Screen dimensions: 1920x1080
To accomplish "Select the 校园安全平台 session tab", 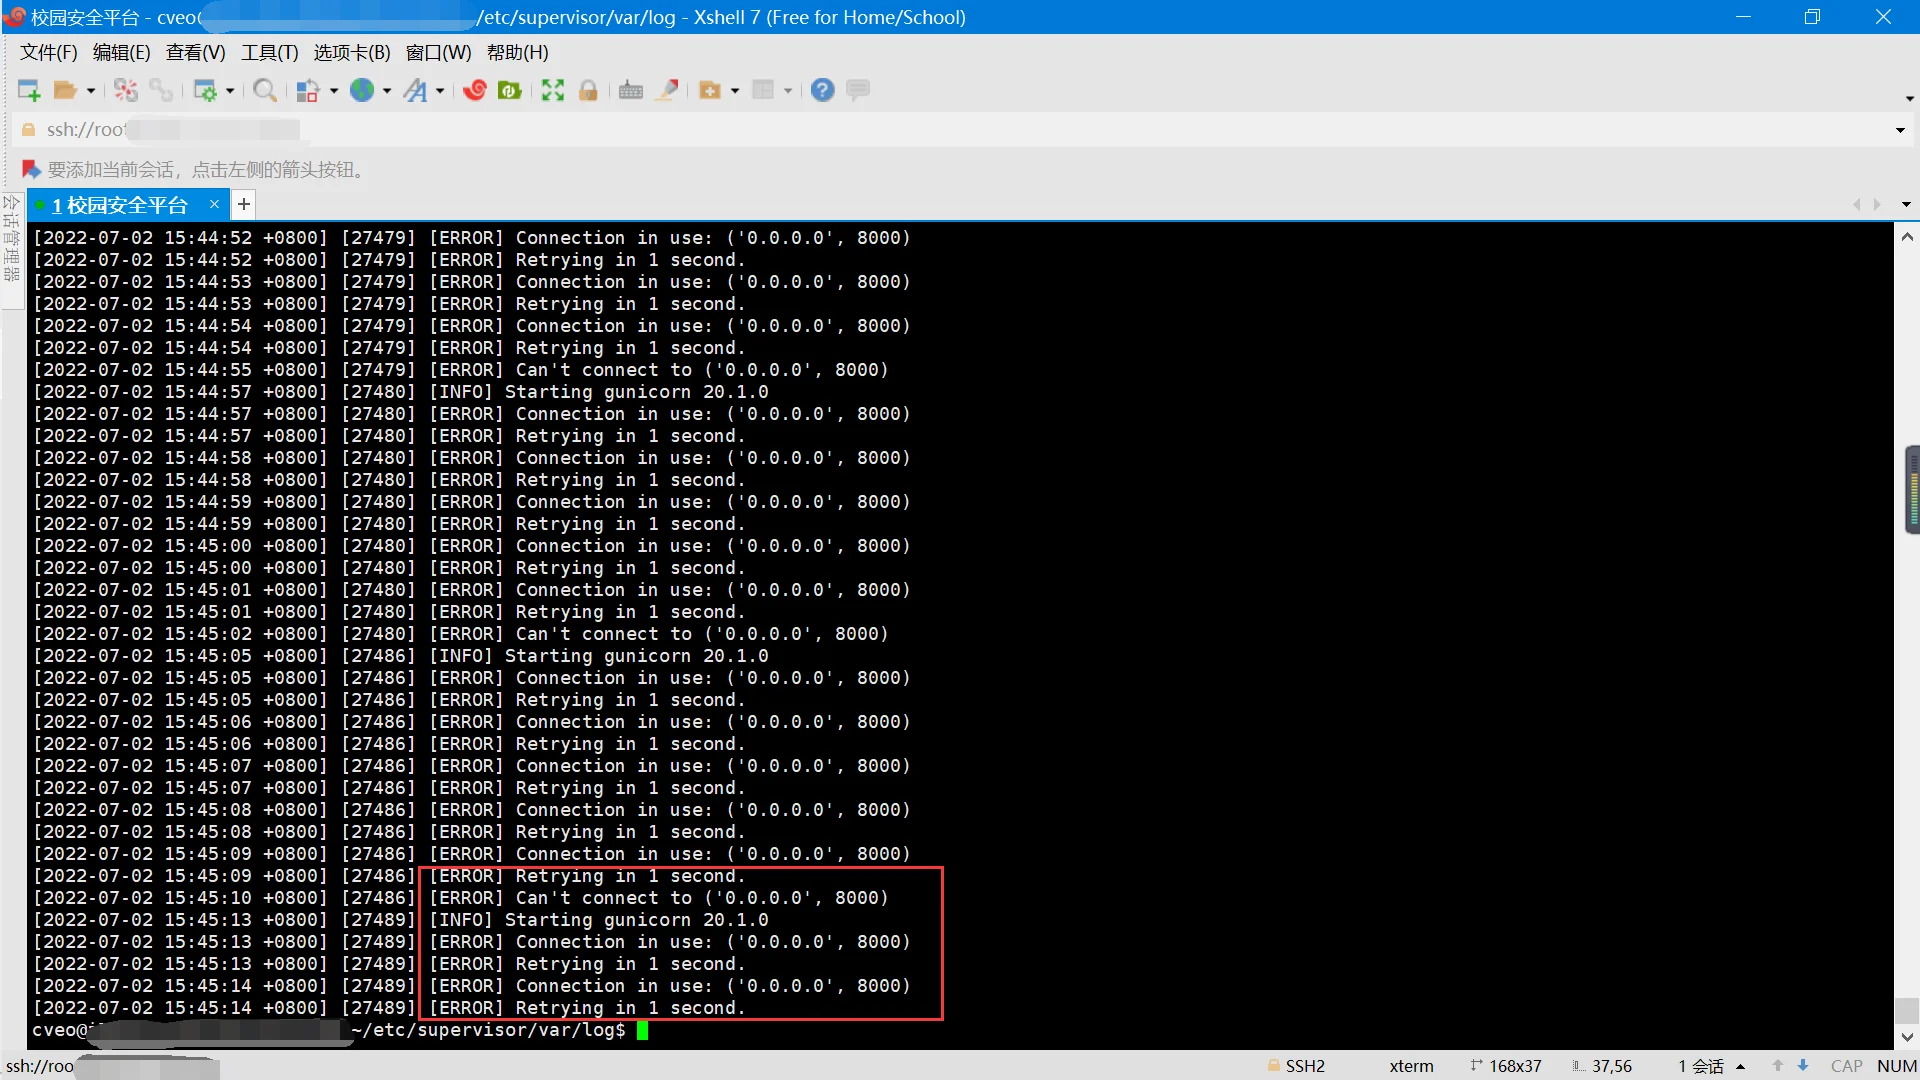I will point(120,205).
